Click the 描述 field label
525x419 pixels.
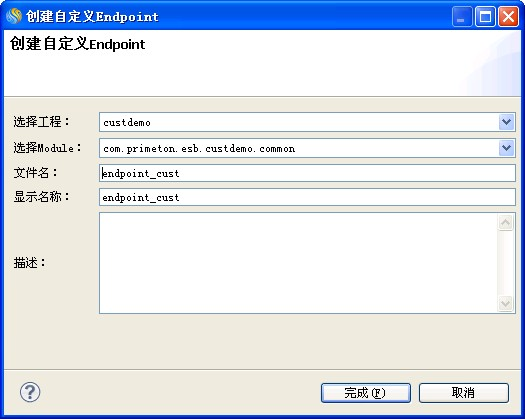click(x=29, y=263)
